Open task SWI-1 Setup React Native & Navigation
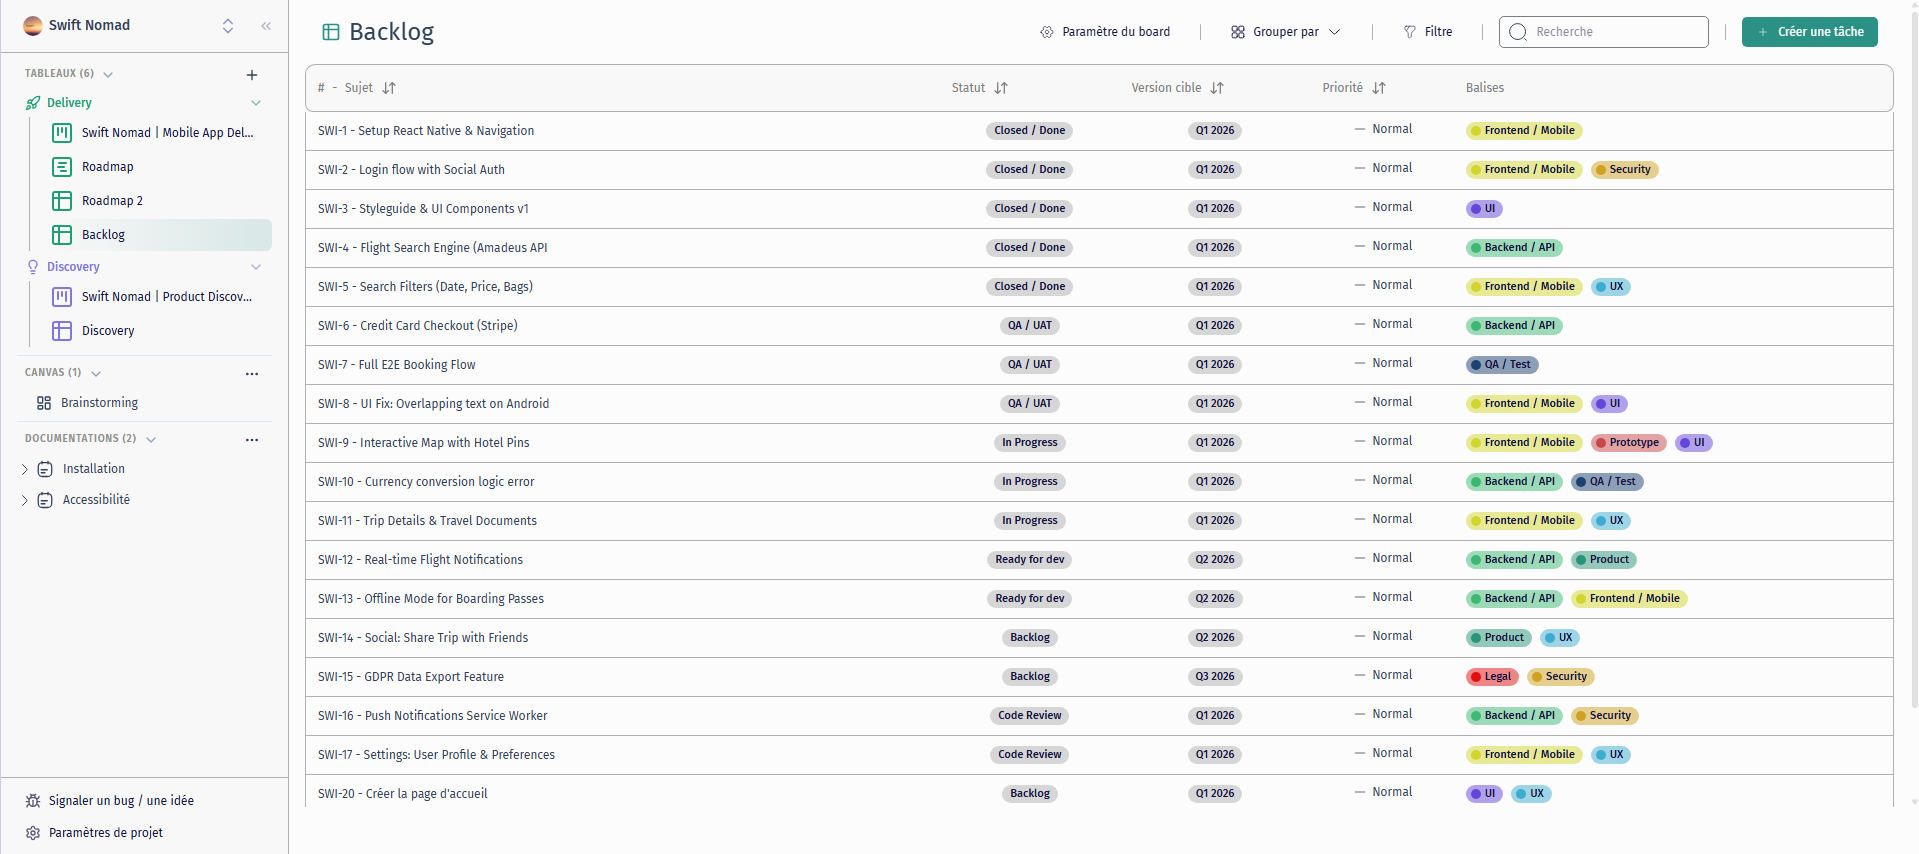The image size is (1919, 854). (426, 131)
